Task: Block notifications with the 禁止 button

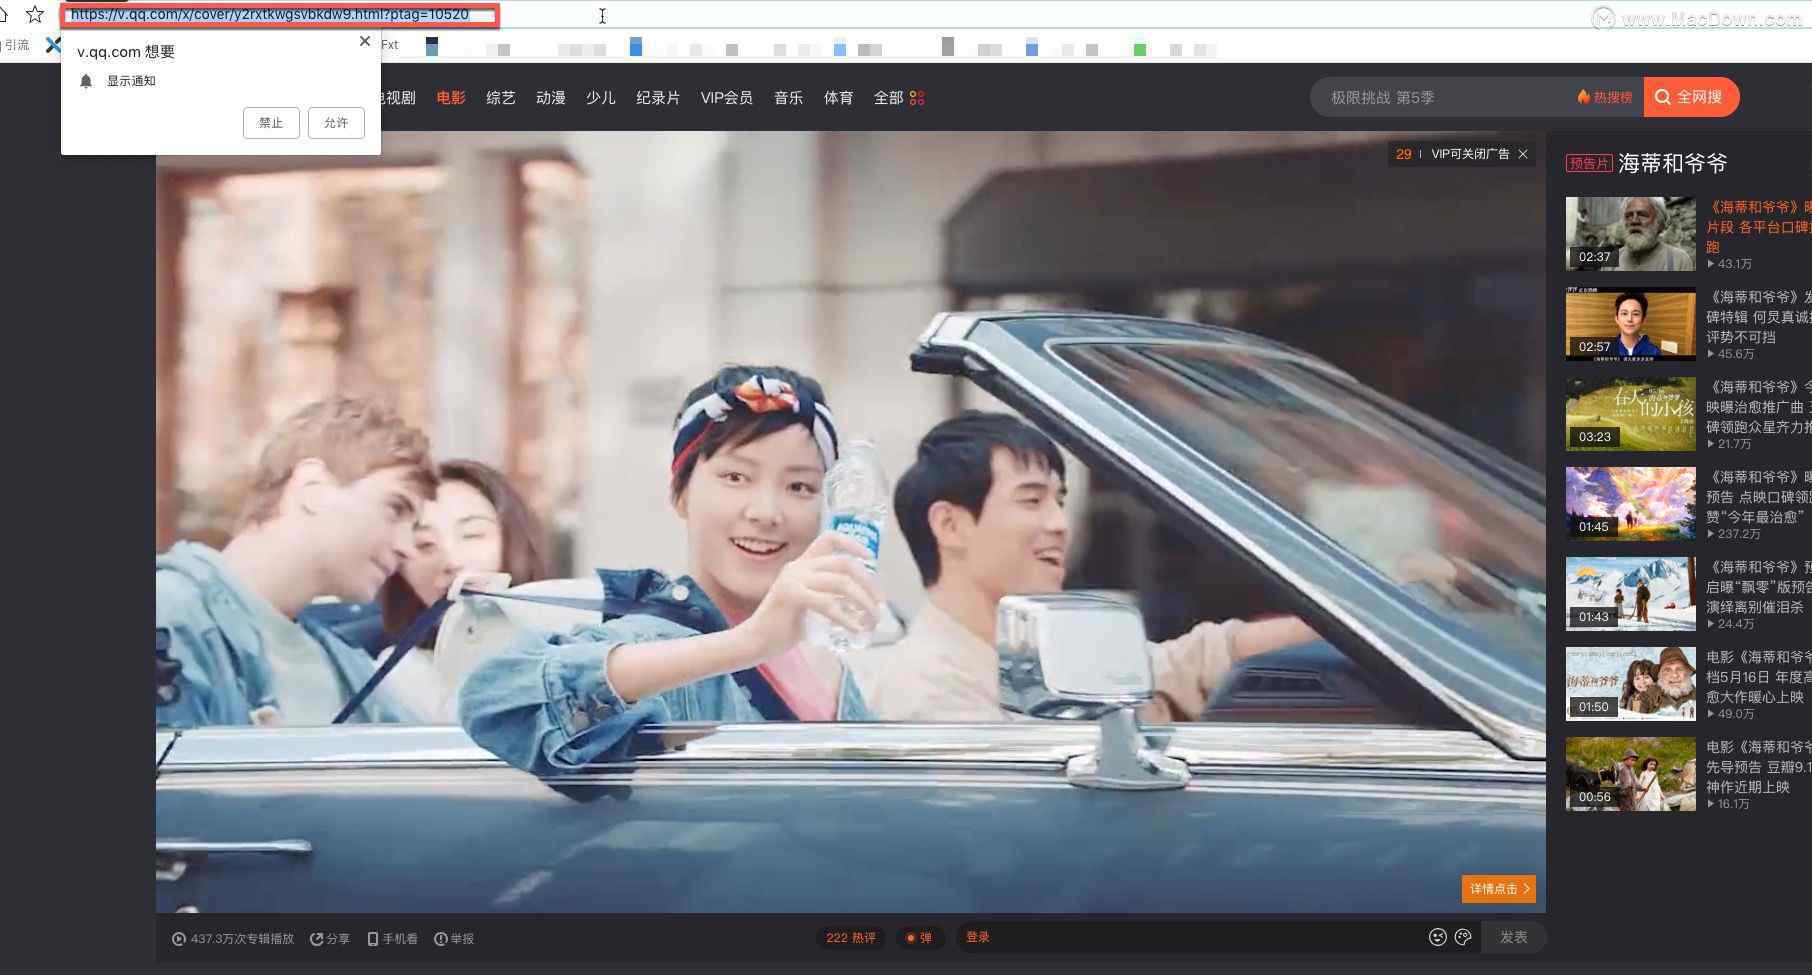Action: tap(271, 123)
